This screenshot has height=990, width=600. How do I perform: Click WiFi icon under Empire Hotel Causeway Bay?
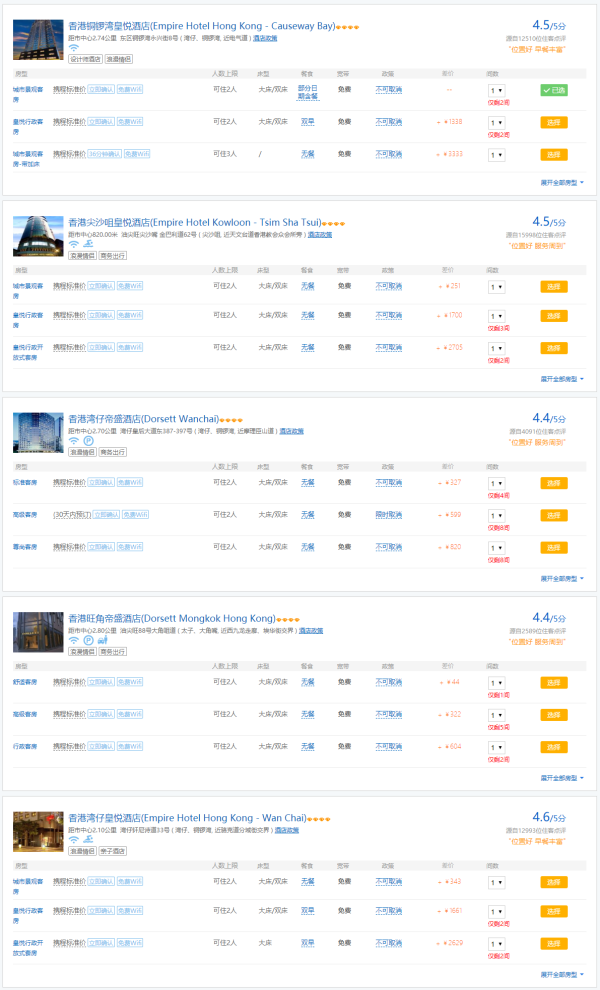[x=74, y=48]
